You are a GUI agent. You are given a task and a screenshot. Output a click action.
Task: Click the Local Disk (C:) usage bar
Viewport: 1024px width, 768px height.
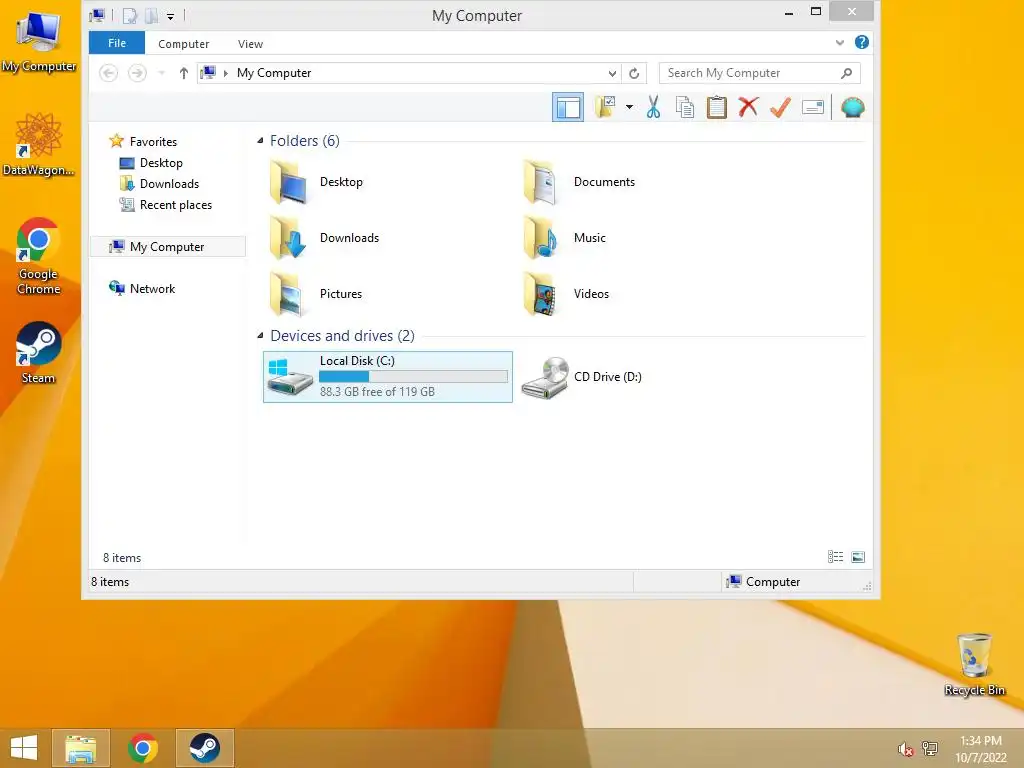pos(413,376)
